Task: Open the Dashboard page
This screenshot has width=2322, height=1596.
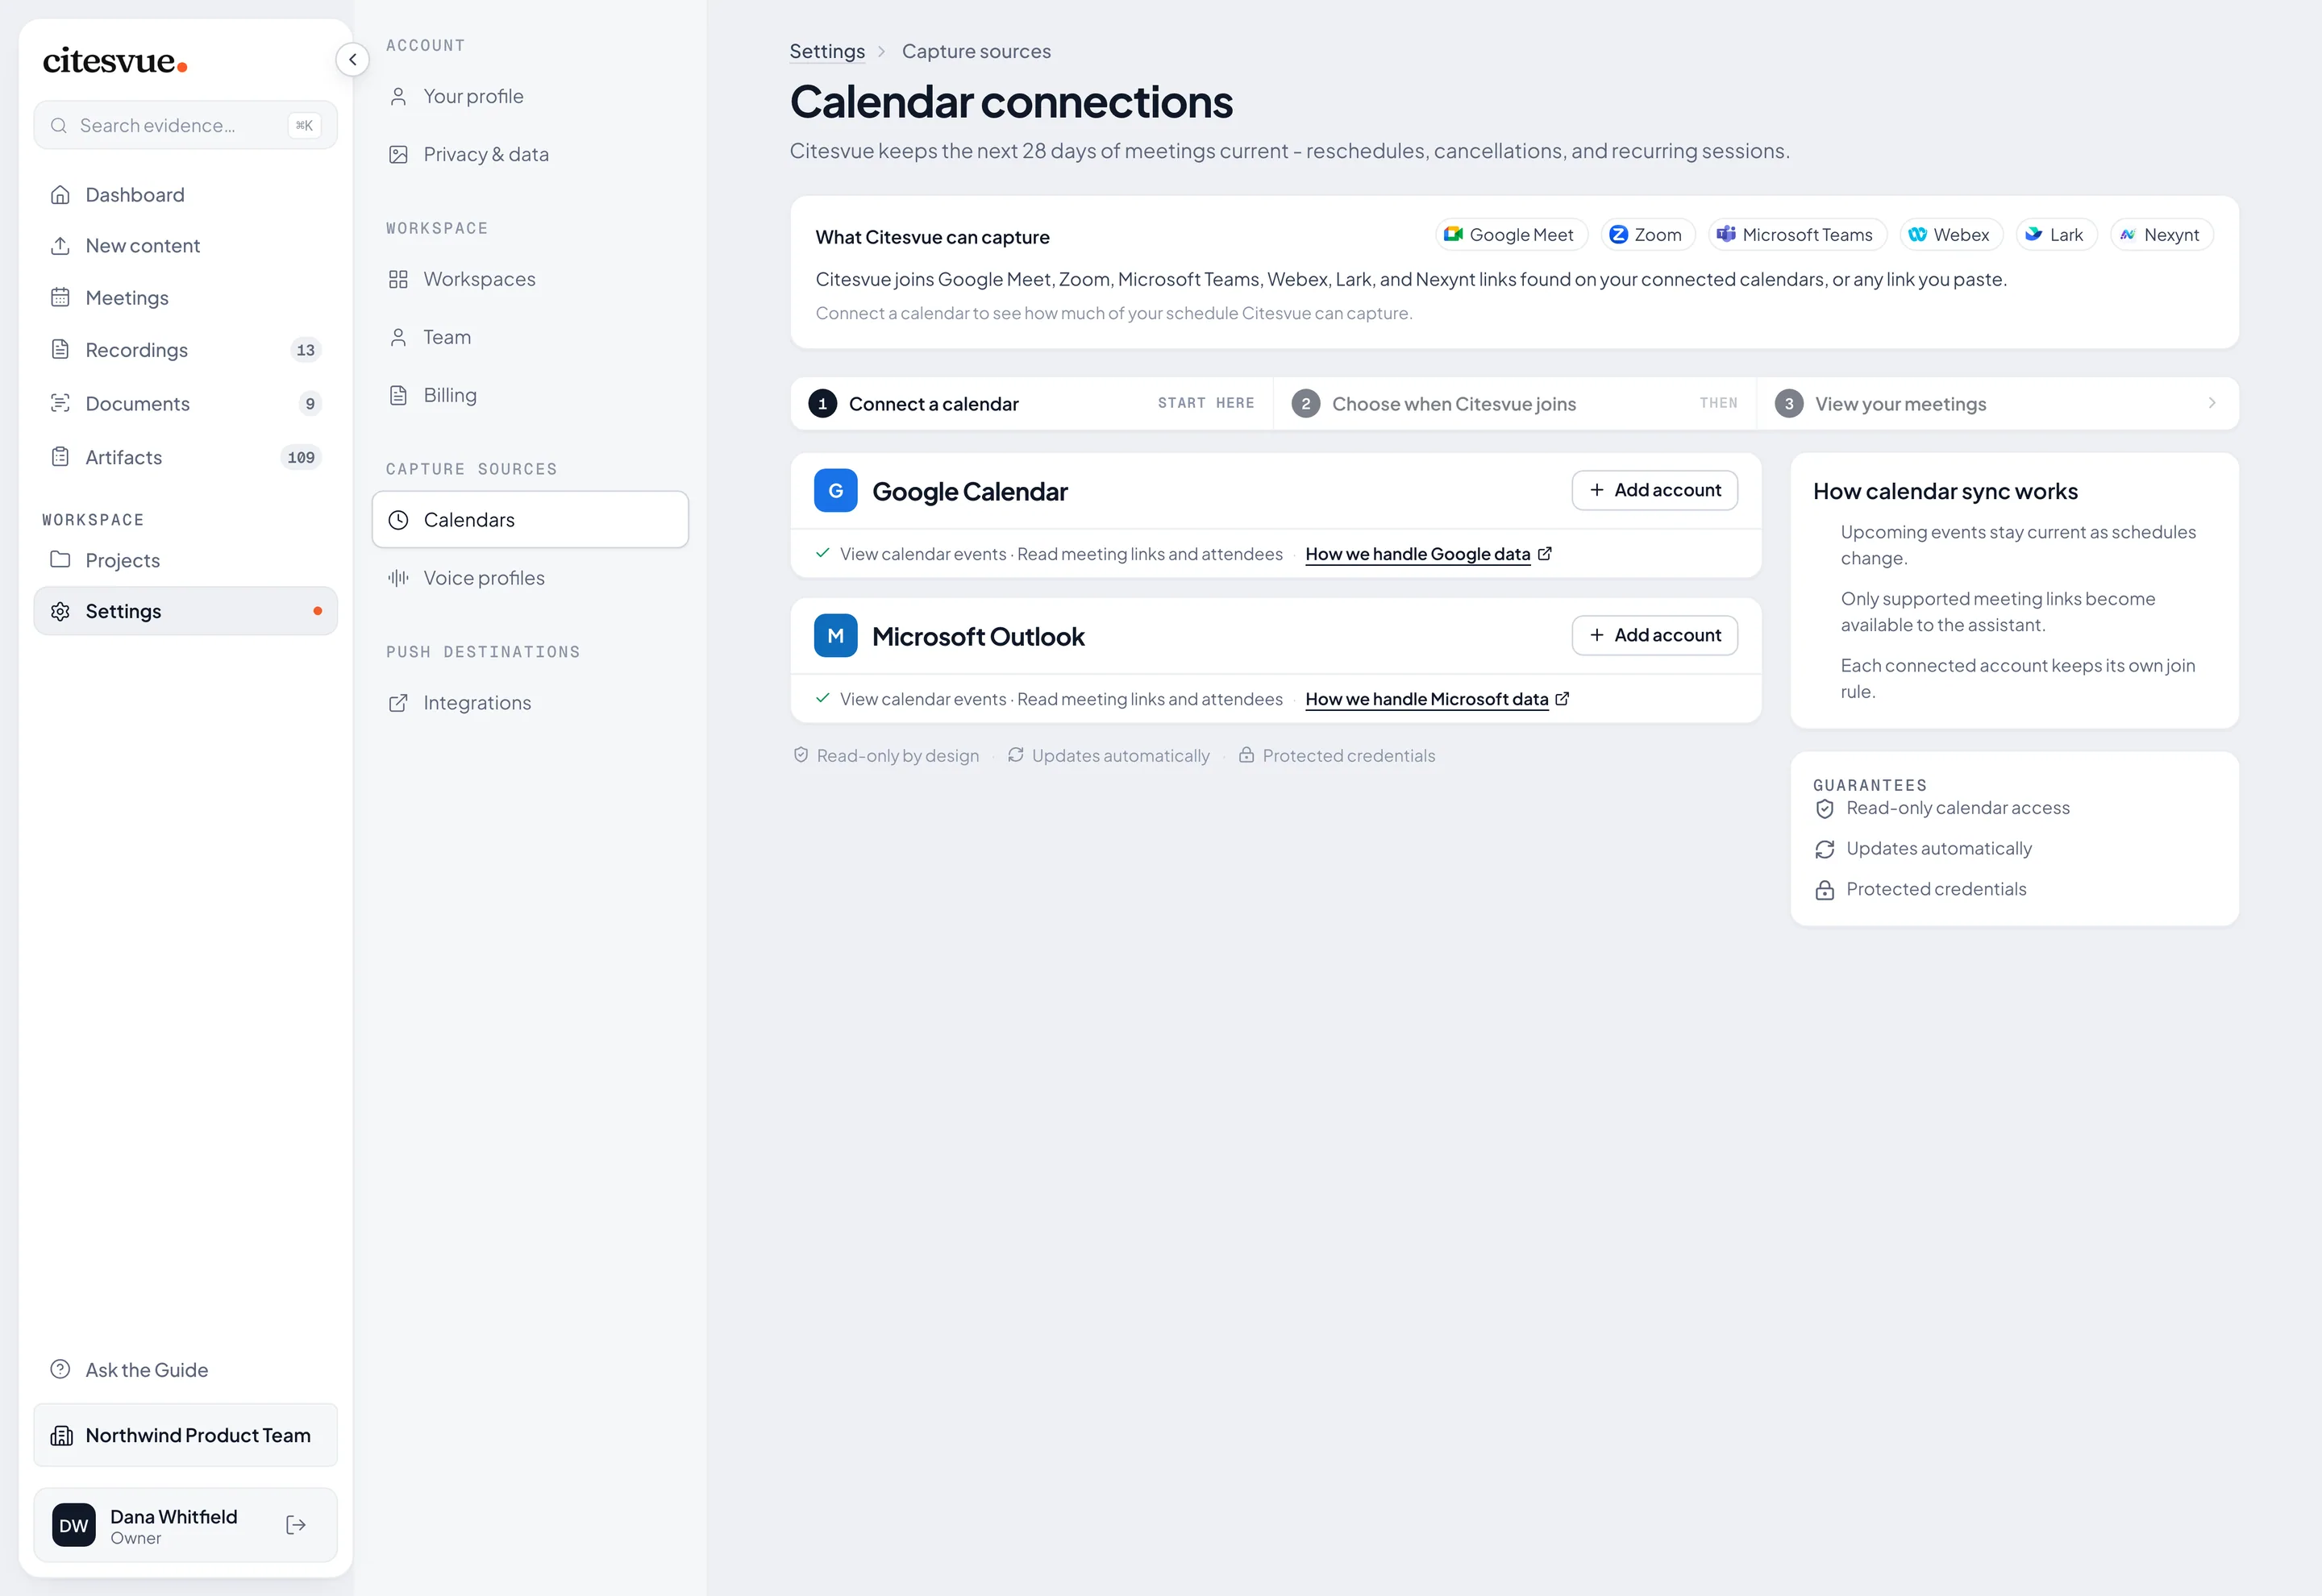Action: tap(186, 195)
